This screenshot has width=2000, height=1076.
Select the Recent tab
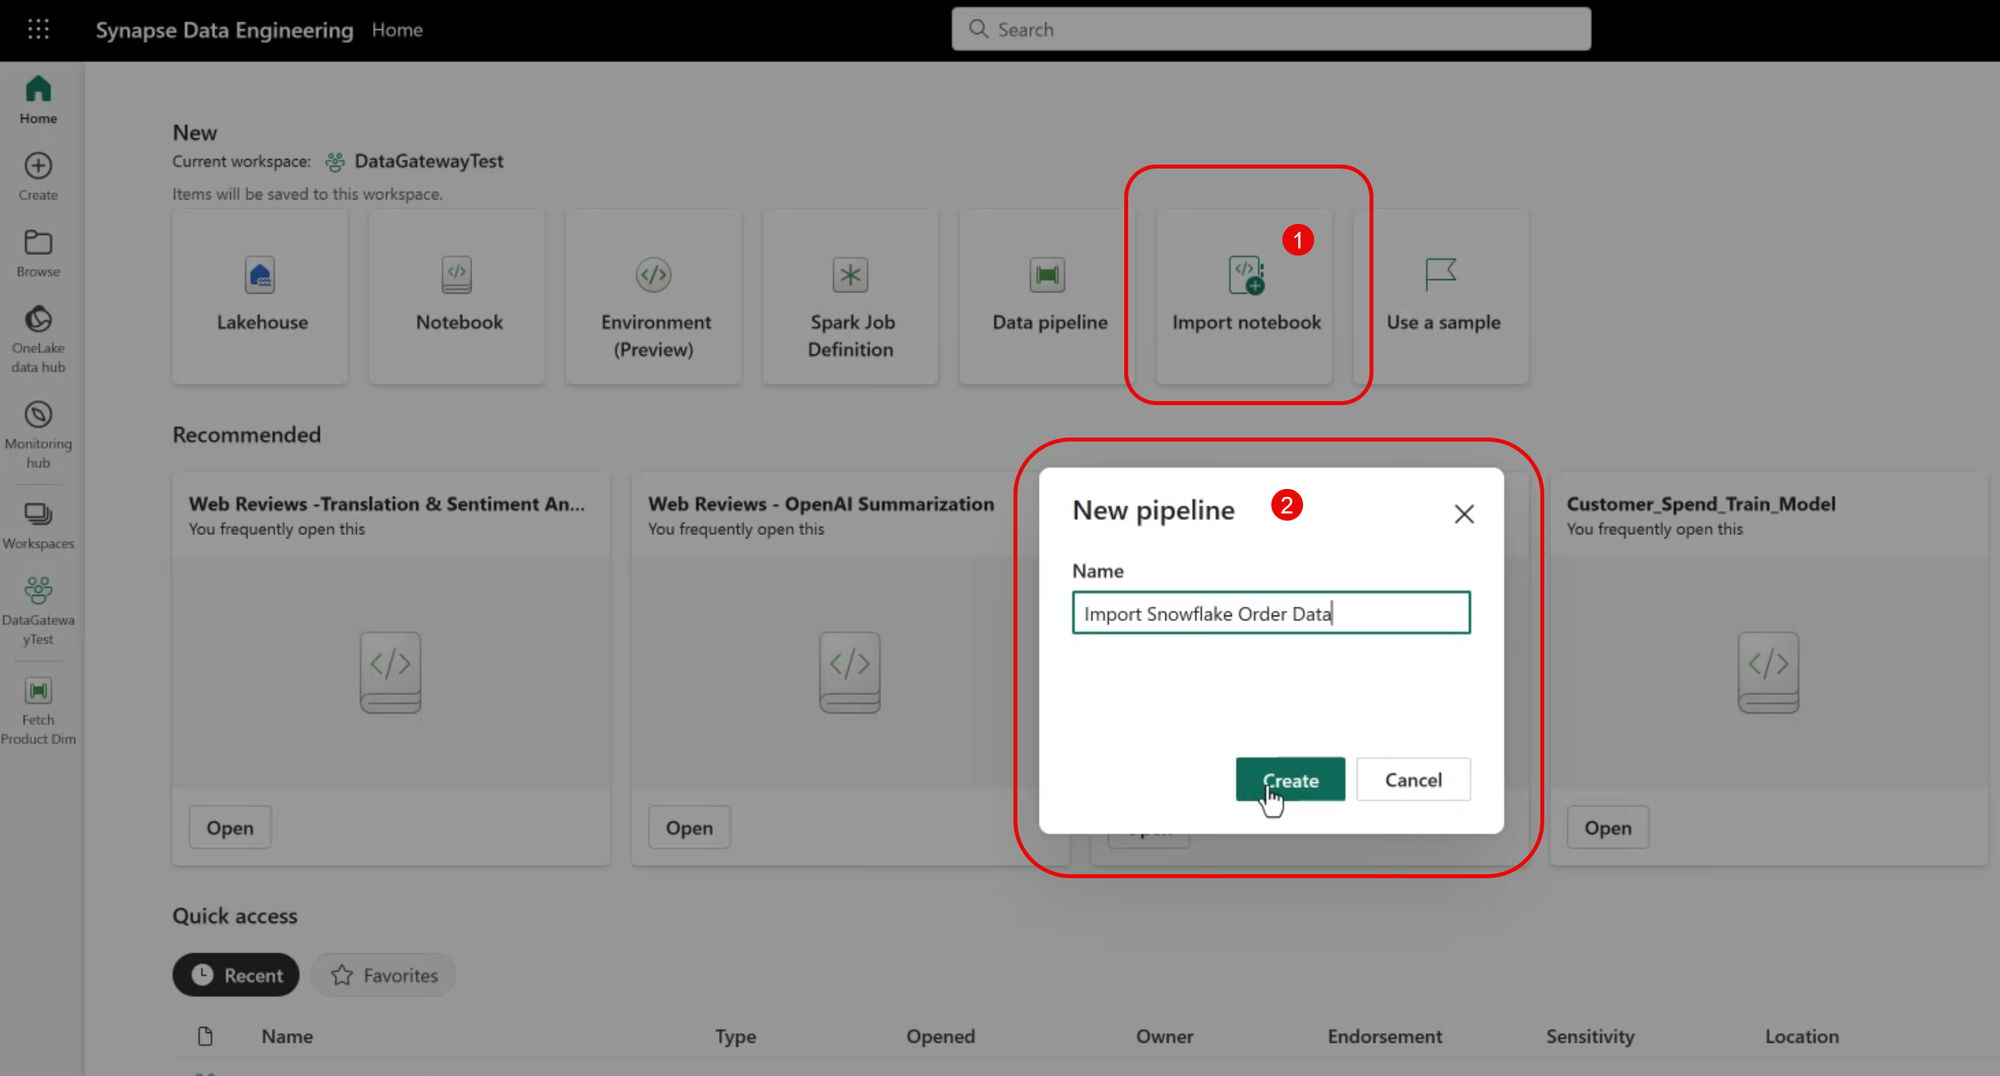pyautogui.click(x=236, y=975)
